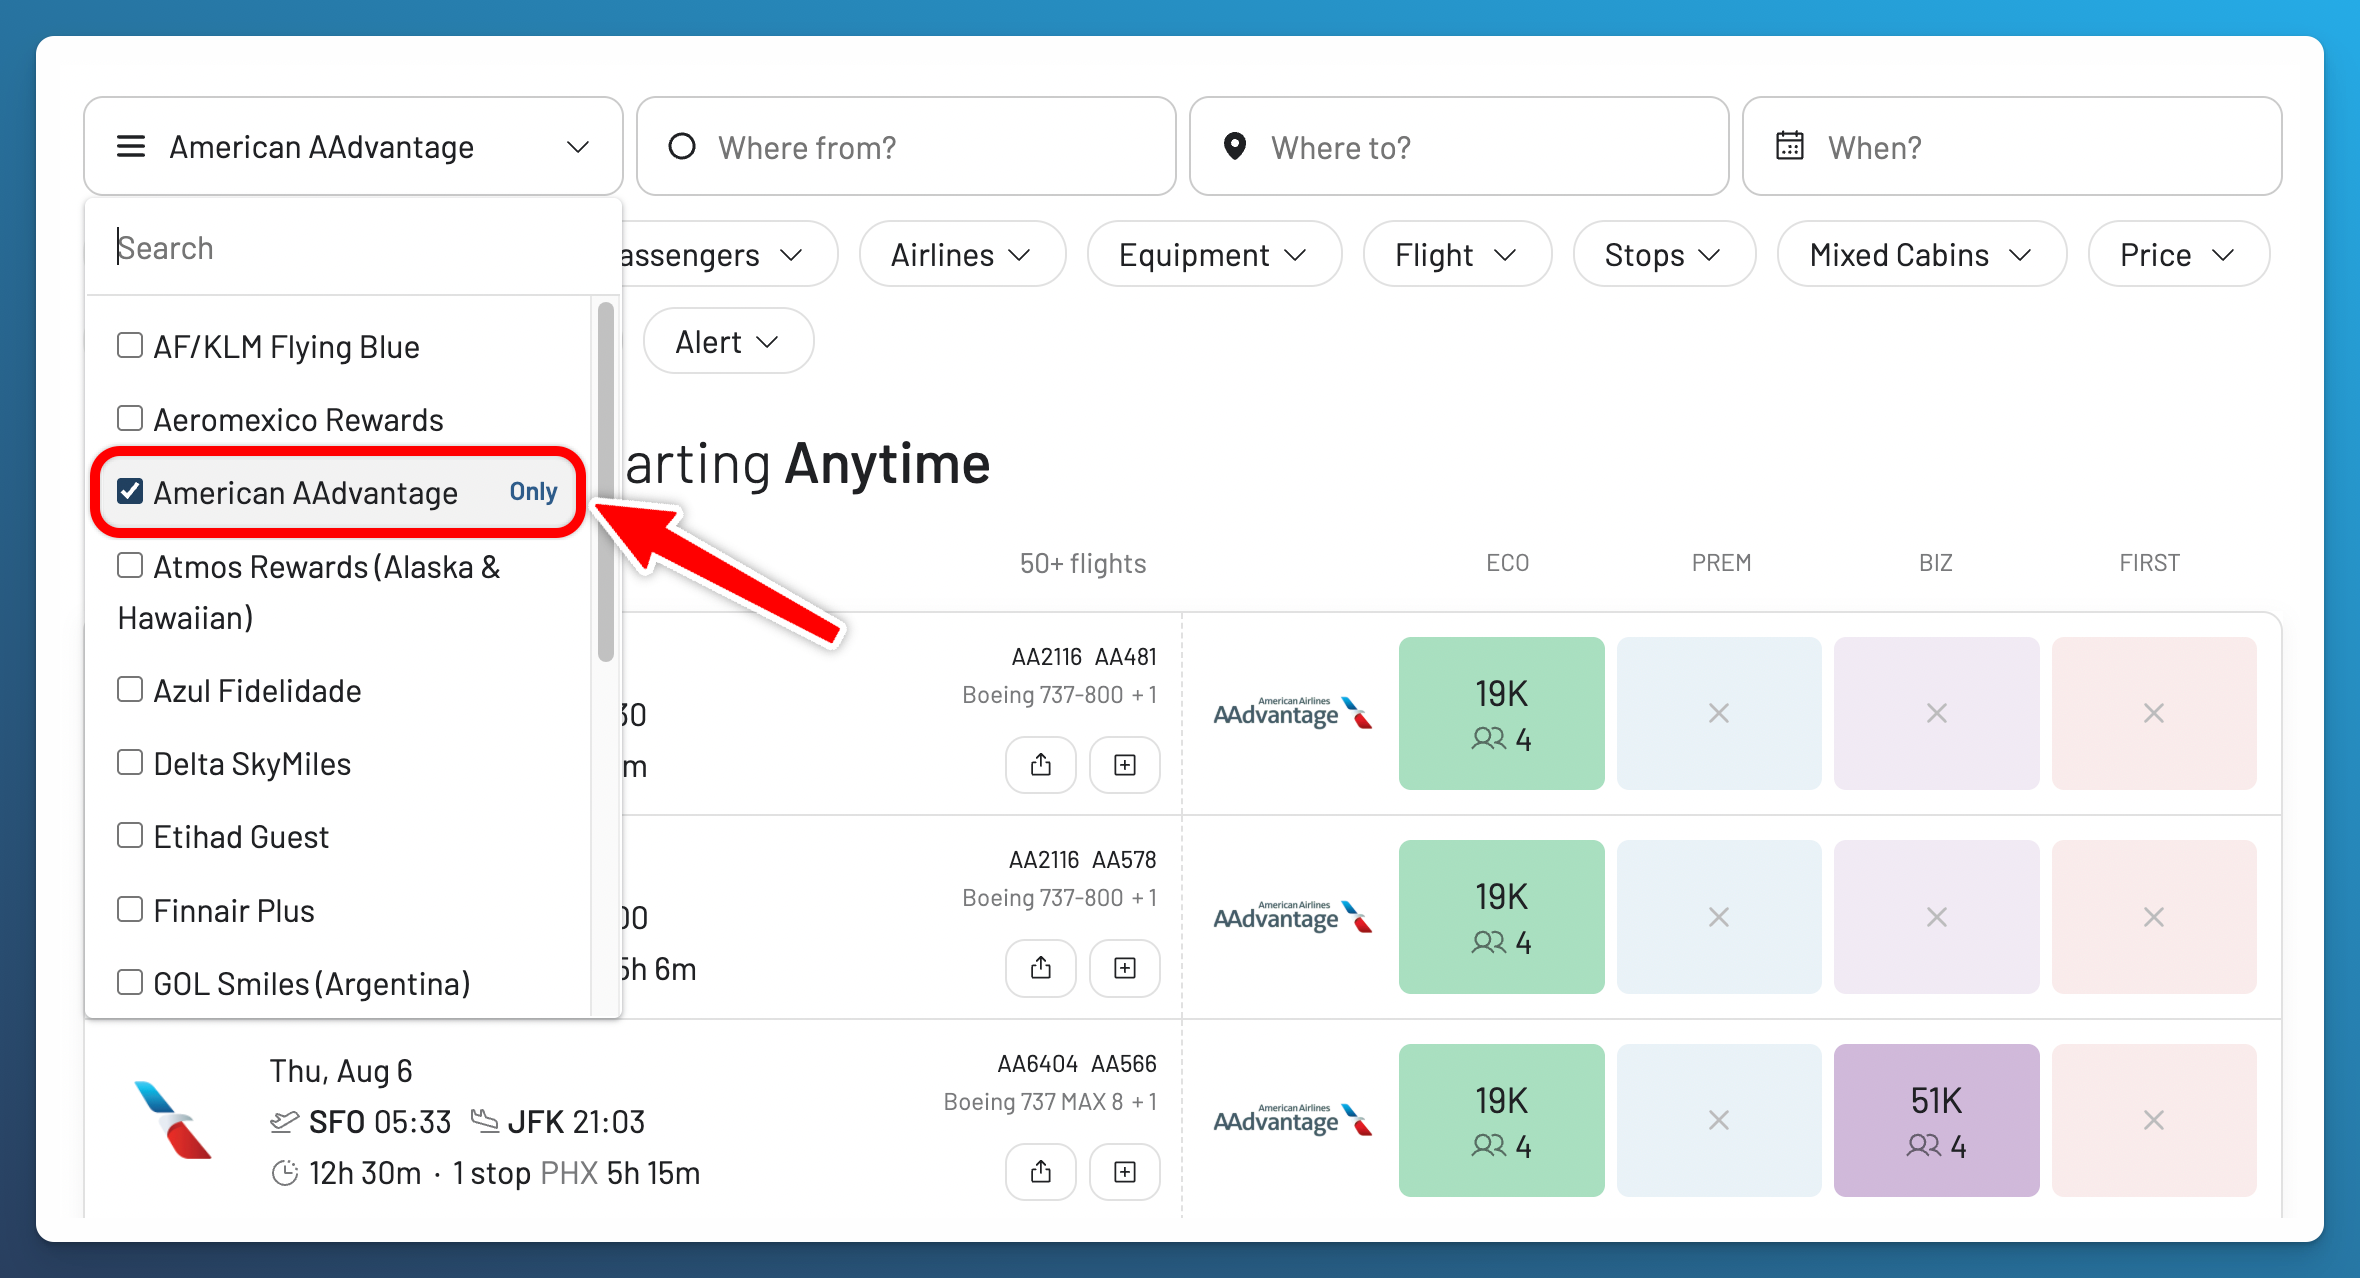This screenshot has width=2360, height=1278.
Task: Click the AAdvantage logo on AA2116 AA578 row
Action: 1292,917
